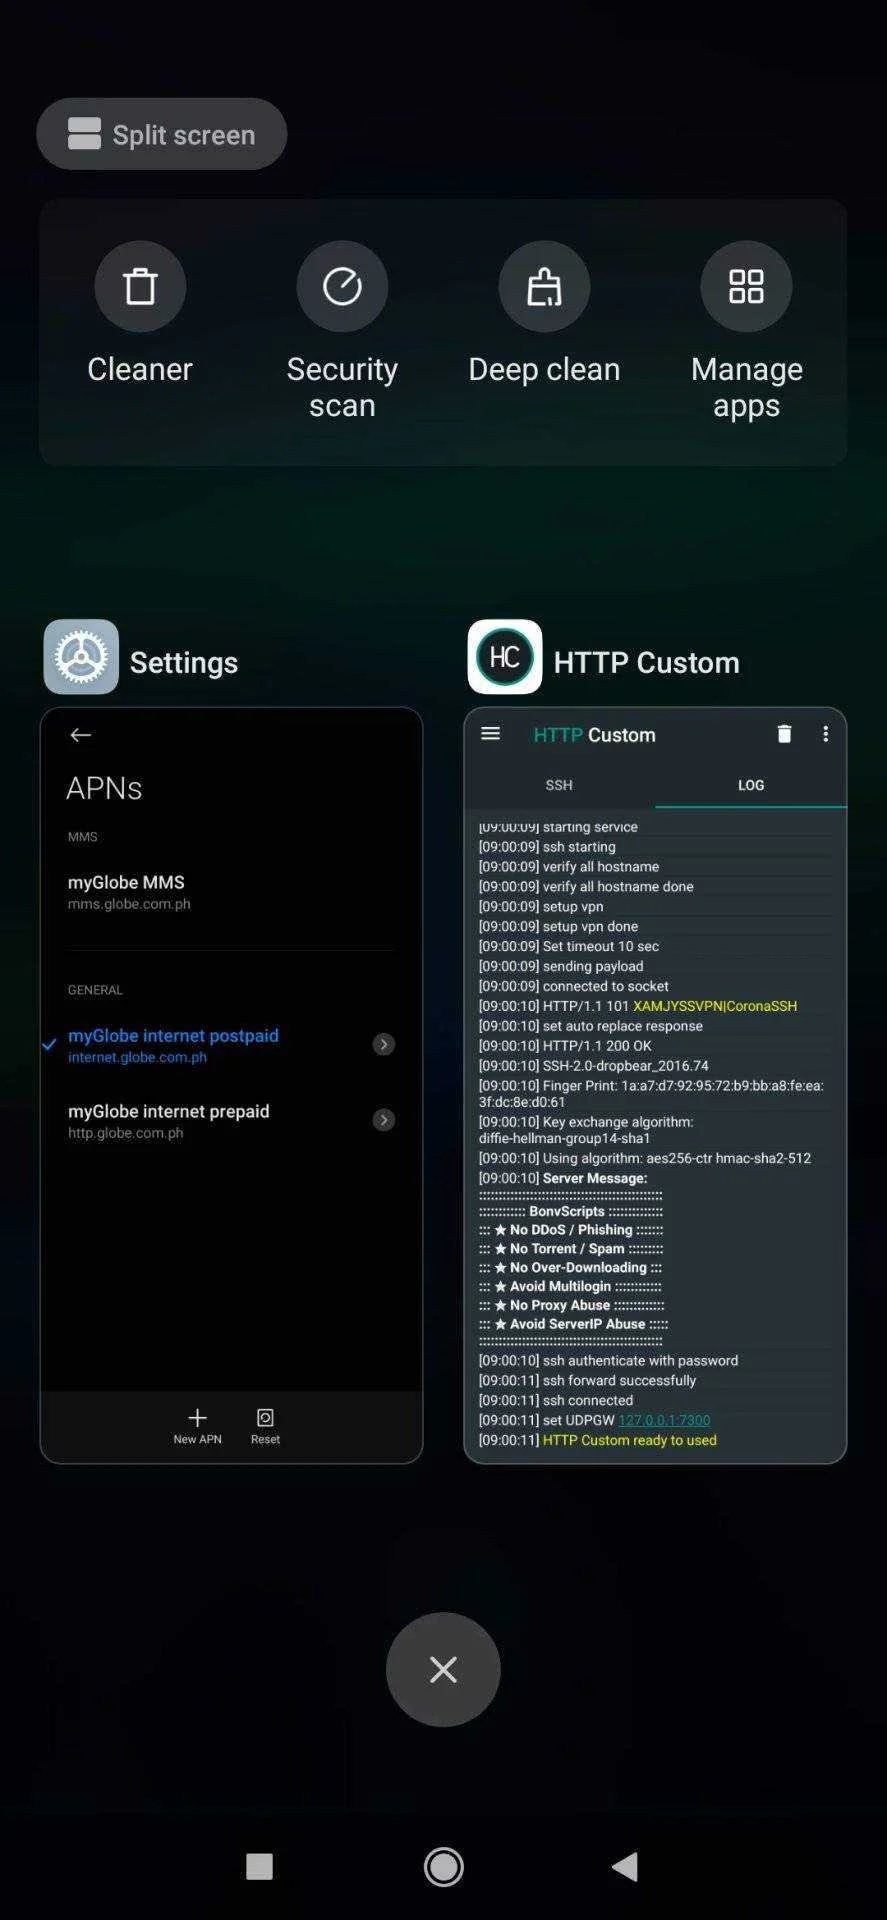Select myGlobe MMS APN entry

click(231, 892)
